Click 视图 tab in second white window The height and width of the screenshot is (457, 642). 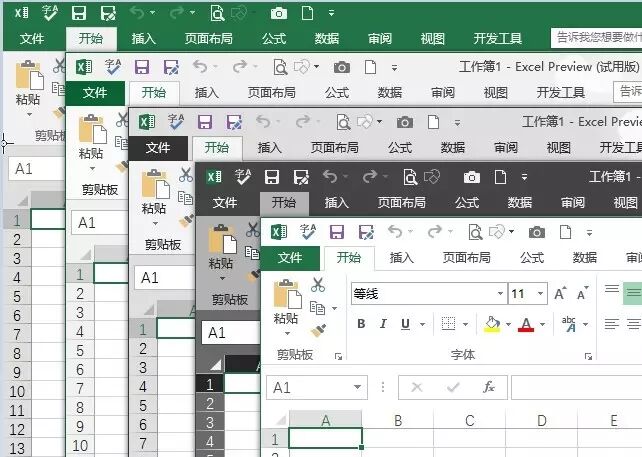click(x=495, y=93)
